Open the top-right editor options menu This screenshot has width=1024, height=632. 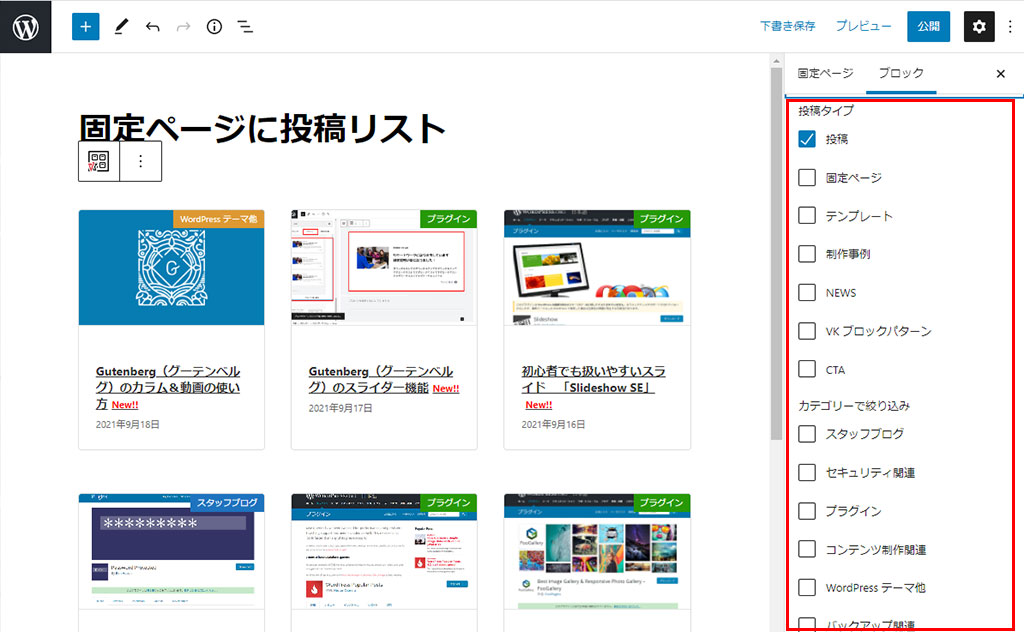coord(1010,27)
